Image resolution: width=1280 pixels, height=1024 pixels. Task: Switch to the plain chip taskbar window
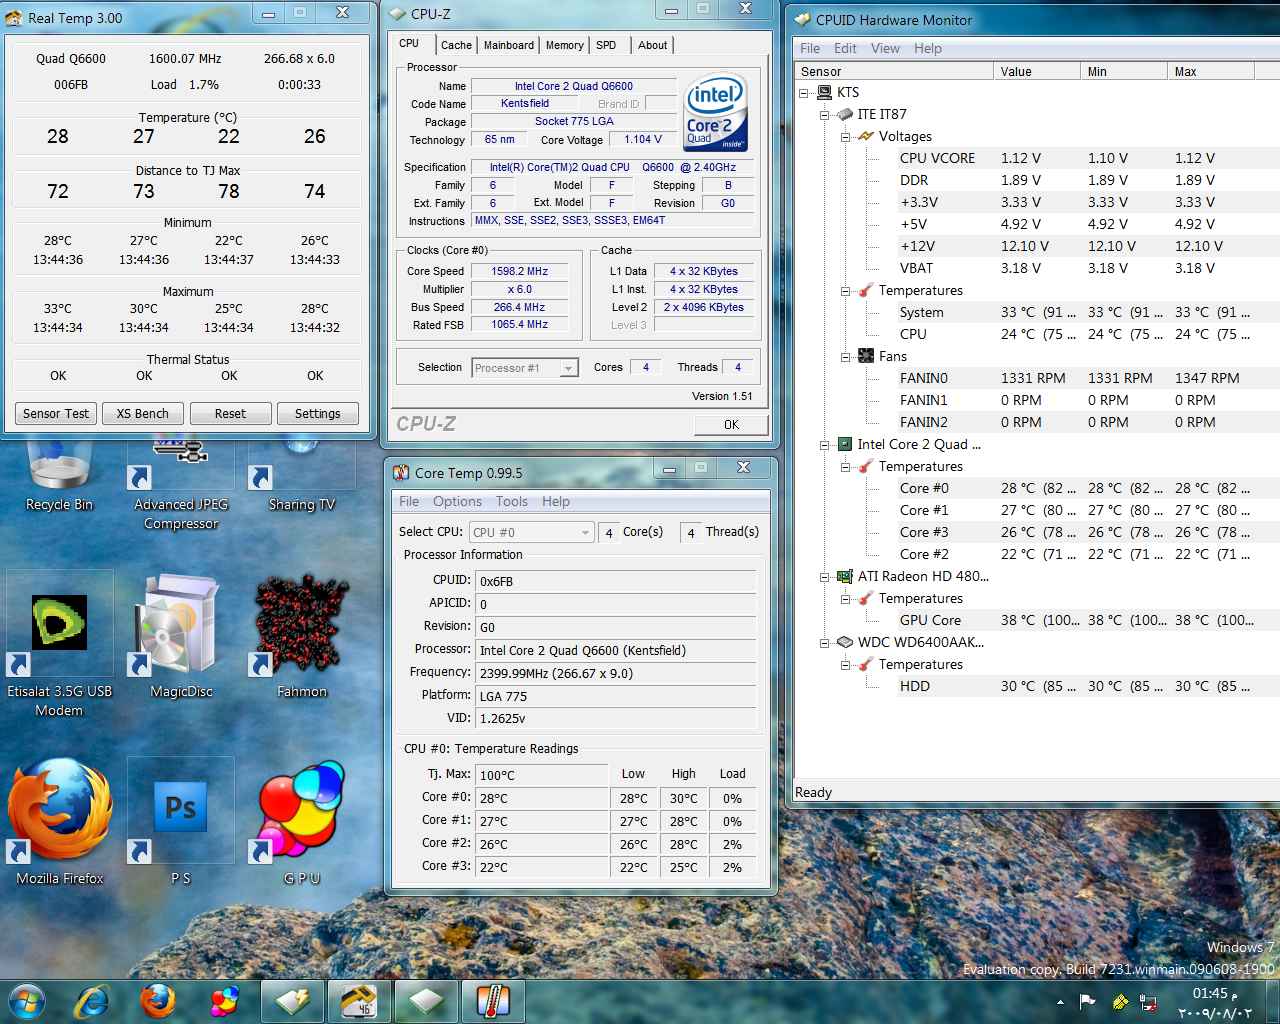(426, 1001)
